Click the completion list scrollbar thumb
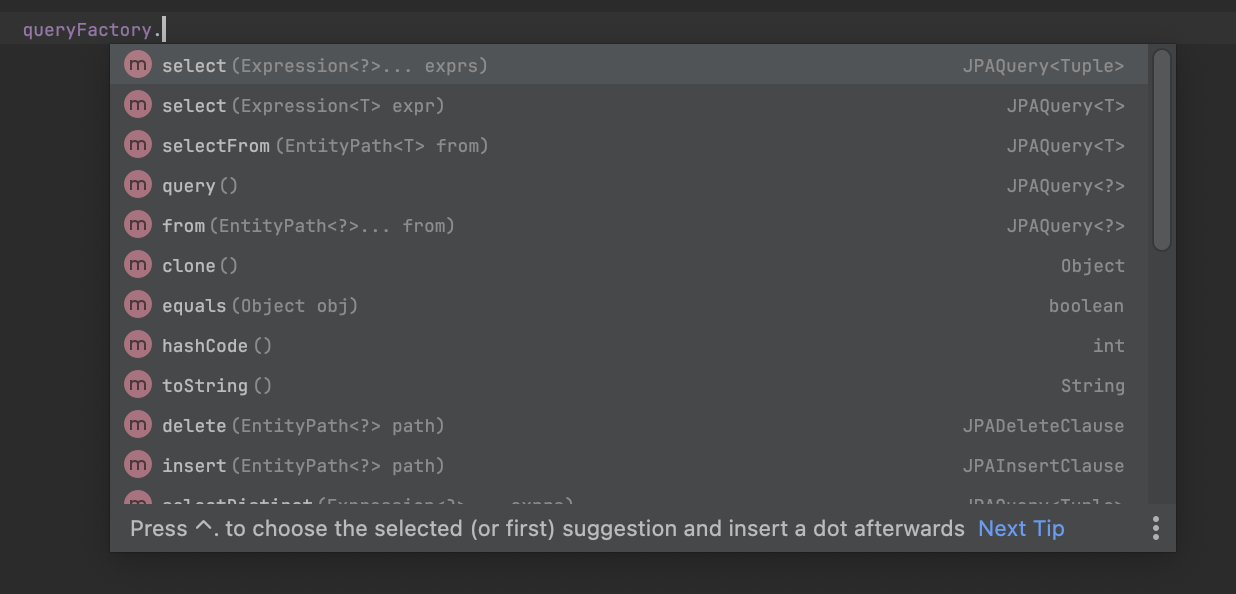Viewport: 1236px width, 594px height. (1161, 149)
